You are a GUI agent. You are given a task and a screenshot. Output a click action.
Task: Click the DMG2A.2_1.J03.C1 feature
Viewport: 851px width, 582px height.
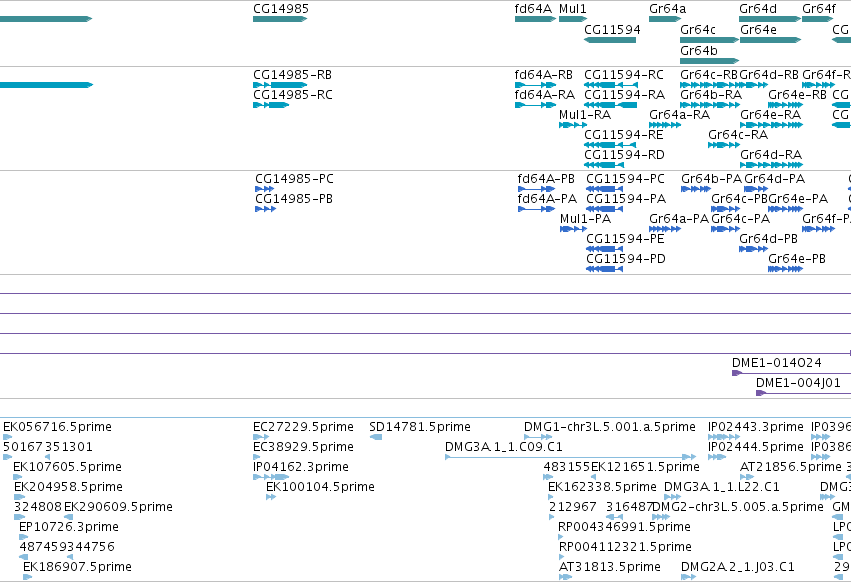(x=688, y=577)
